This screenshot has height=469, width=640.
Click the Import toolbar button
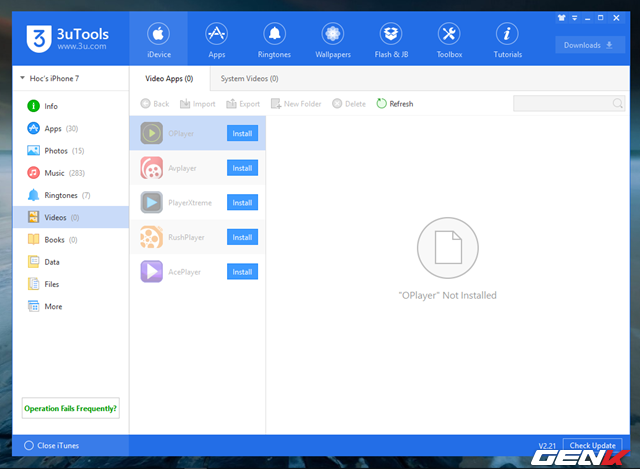click(198, 104)
